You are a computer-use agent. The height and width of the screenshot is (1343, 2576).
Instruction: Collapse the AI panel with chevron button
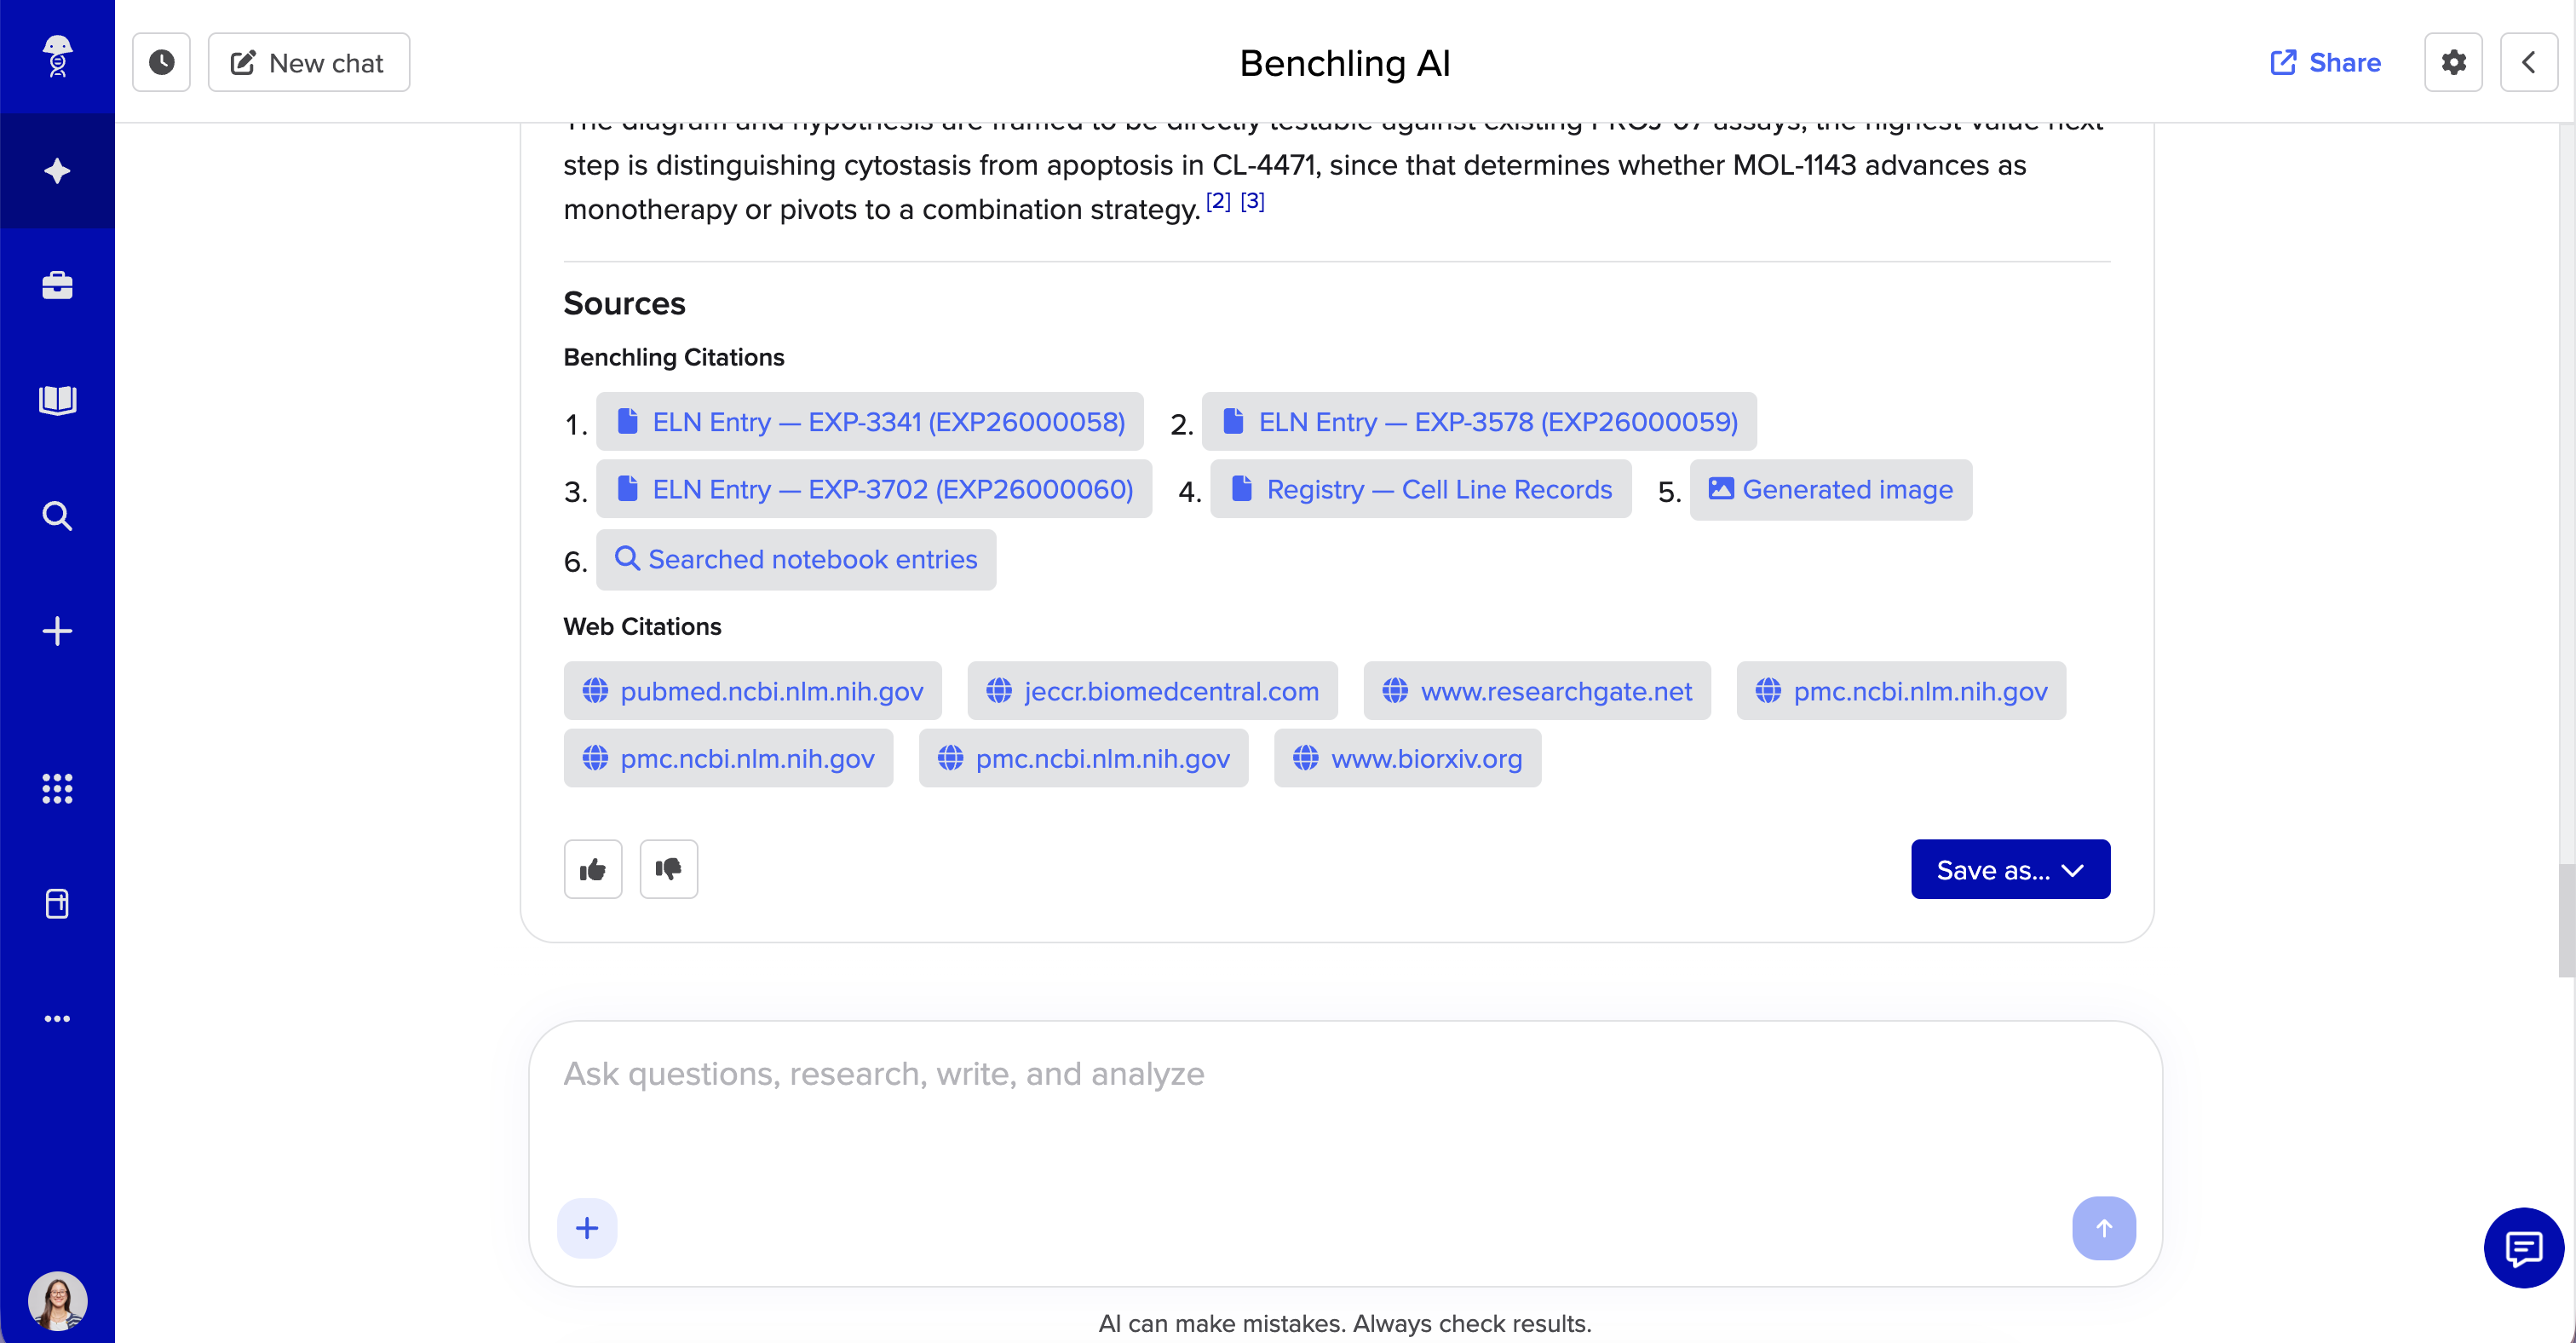point(2529,62)
